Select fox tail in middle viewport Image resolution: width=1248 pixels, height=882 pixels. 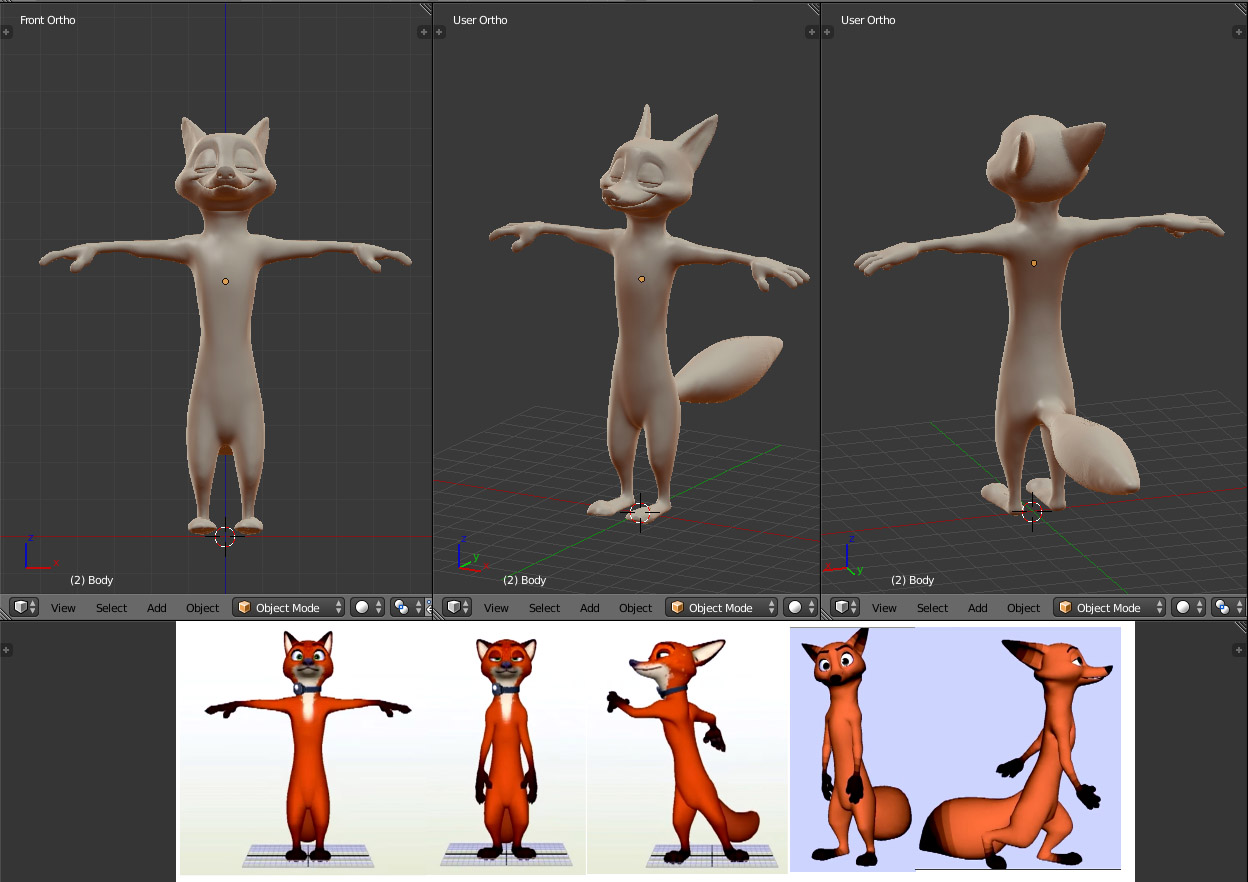point(730,369)
